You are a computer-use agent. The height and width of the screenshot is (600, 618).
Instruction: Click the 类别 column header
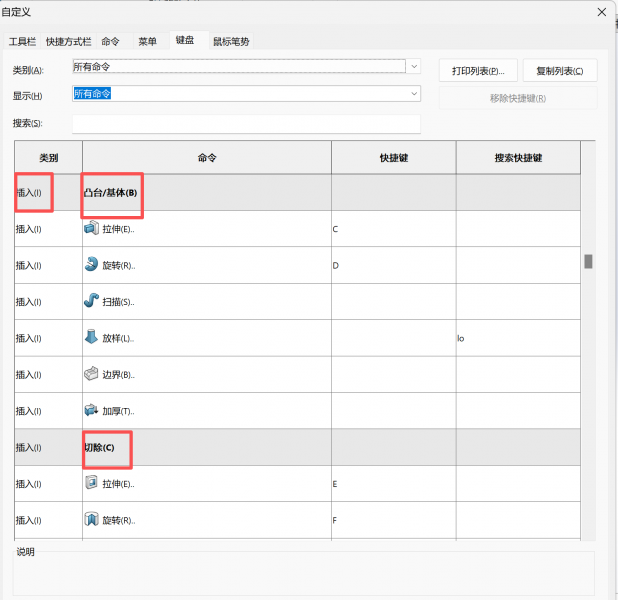pos(48,158)
